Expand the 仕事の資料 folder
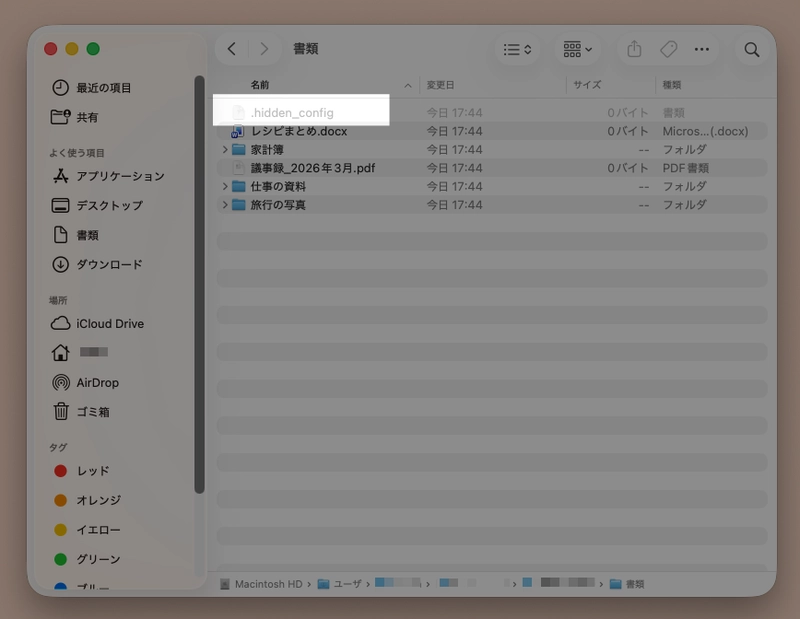The height and width of the screenshot is (619, 800). pos(224,186)
